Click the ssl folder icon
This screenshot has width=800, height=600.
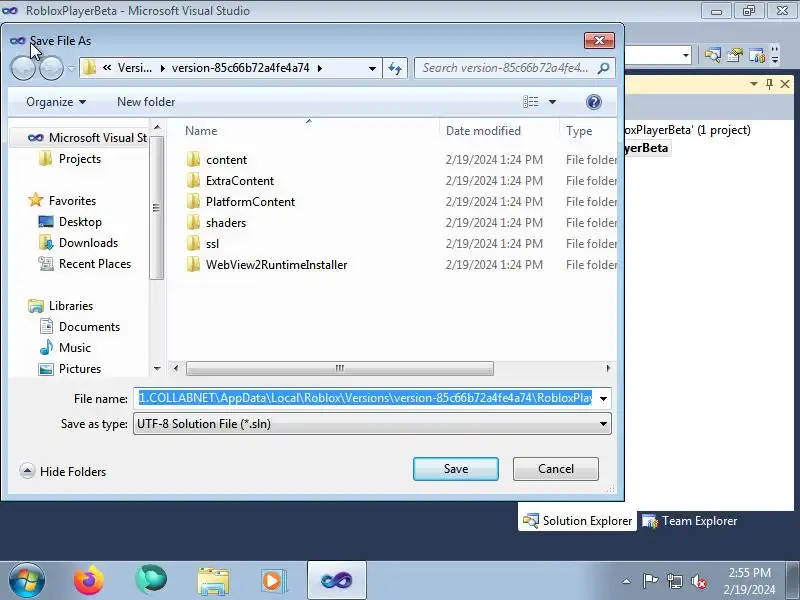[193, 243]
